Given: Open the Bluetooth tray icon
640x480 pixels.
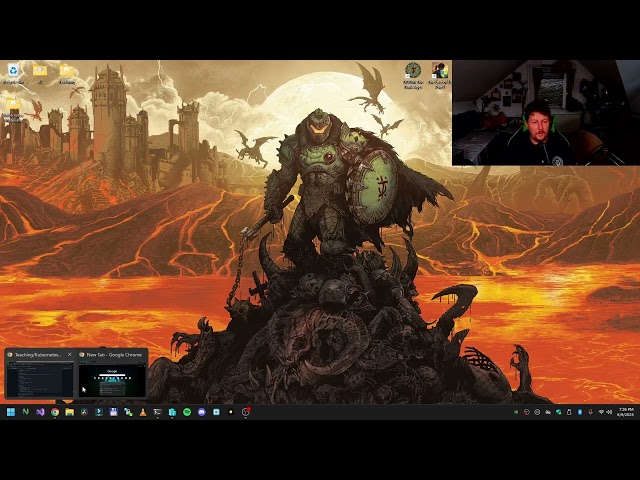Looking at the screenshot, I should (x=580, y=412).
